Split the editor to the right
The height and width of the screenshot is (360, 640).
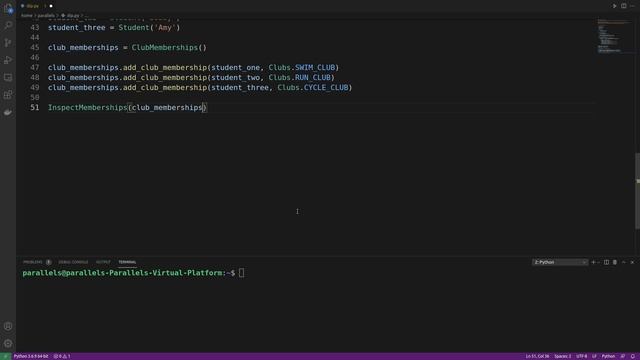click(624, 6)
